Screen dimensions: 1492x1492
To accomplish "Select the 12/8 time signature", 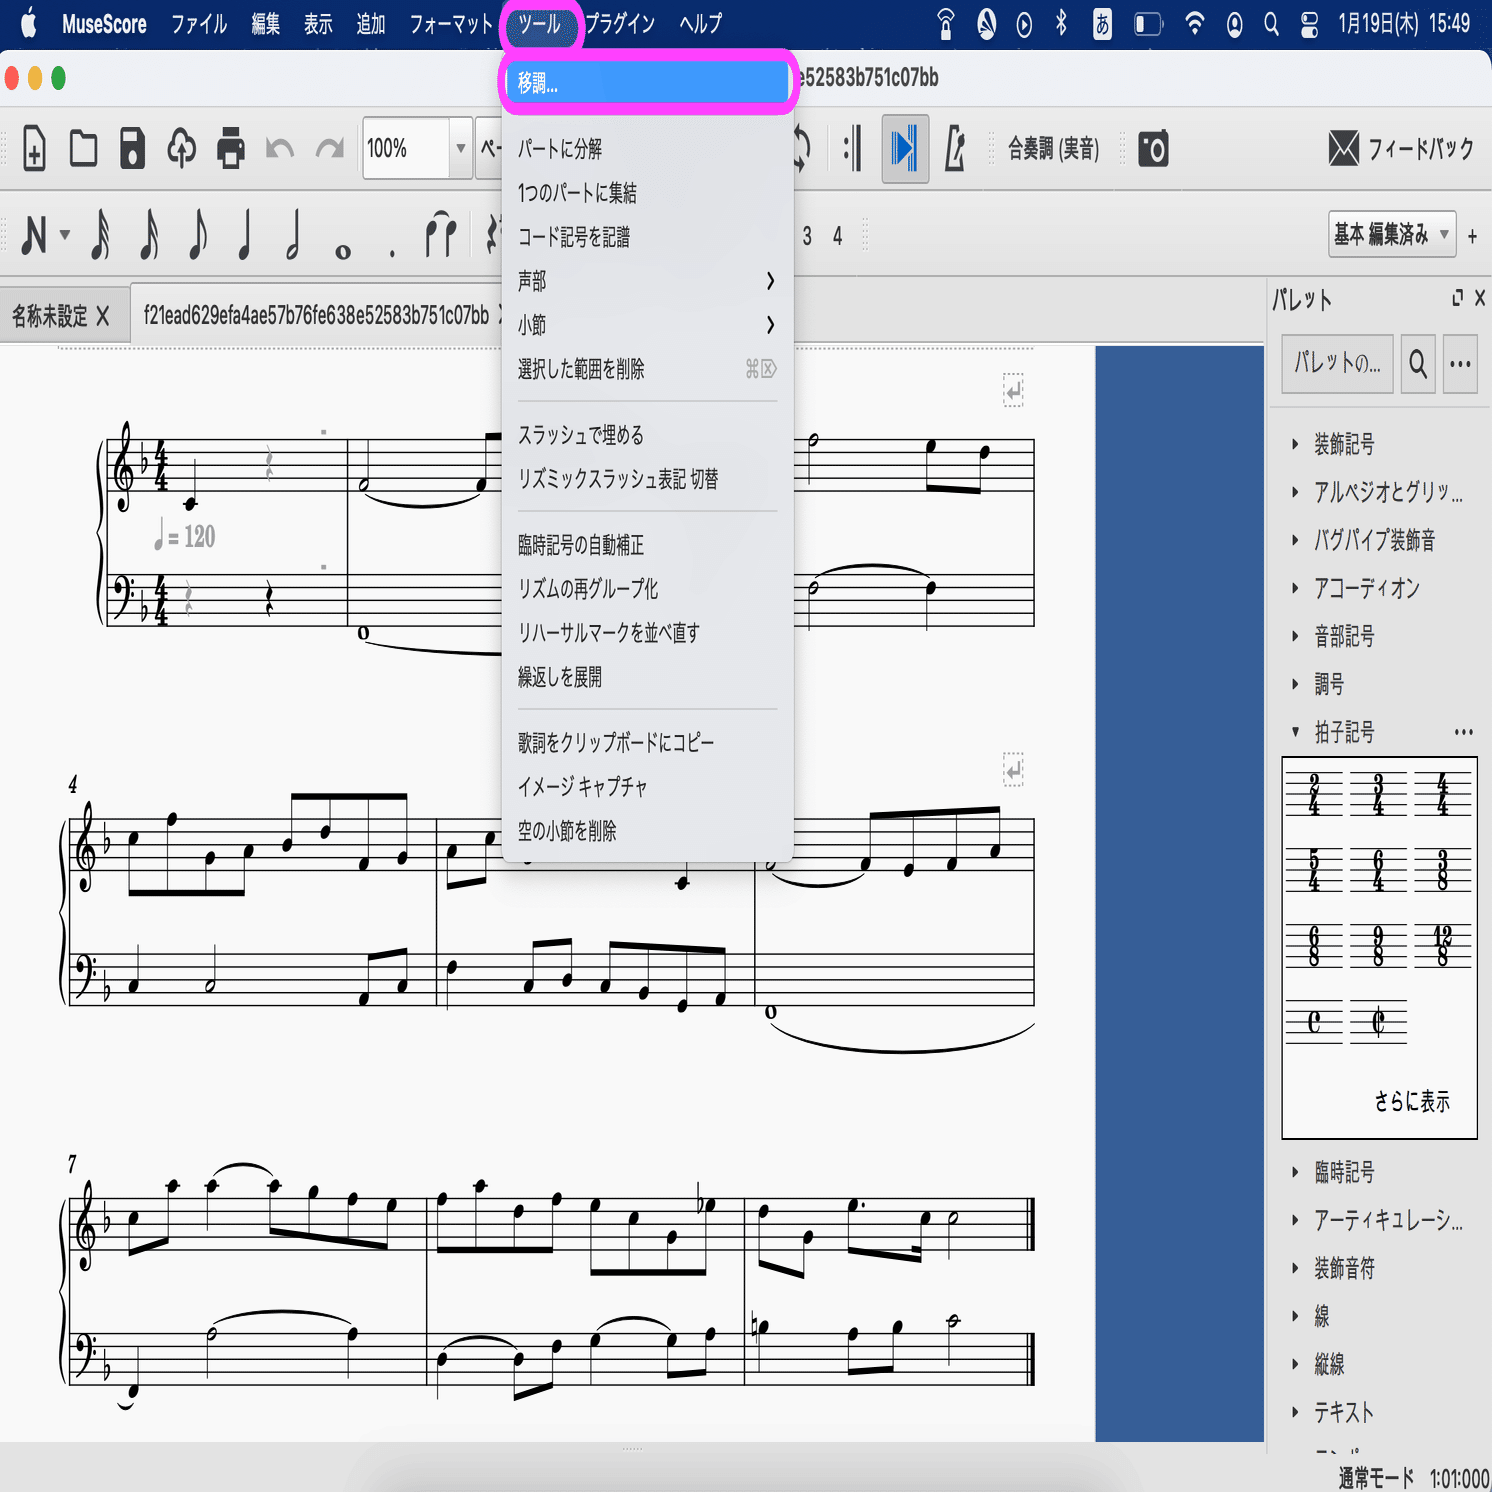I will pyautogui.click(x=1442, y=946).
